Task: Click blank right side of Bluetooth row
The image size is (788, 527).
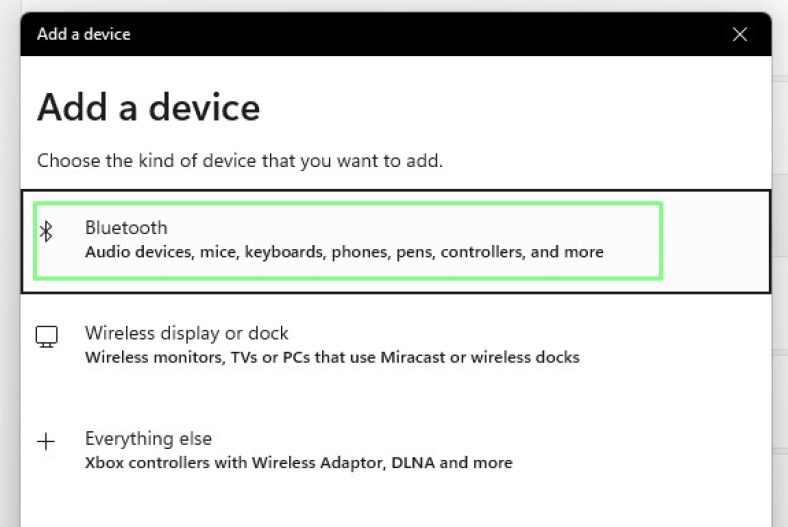Action: [715, 240]
